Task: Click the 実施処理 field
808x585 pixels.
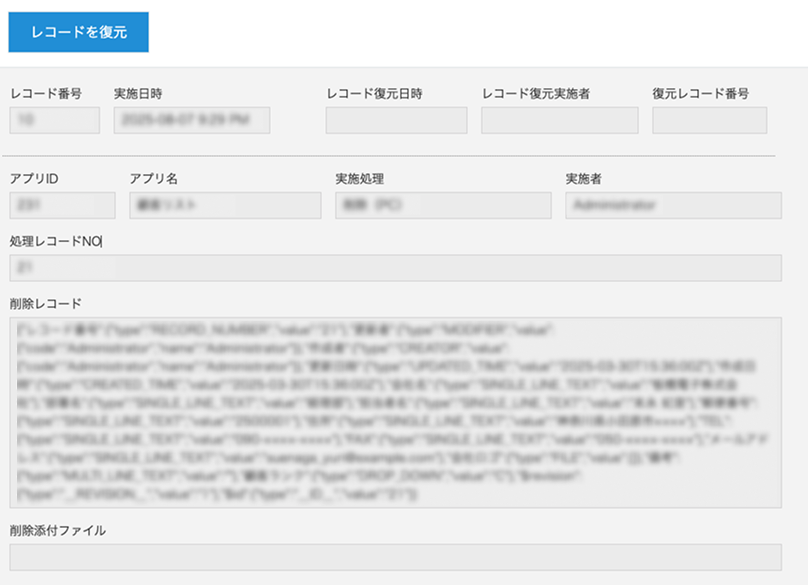Action: [x=442, y=205]
